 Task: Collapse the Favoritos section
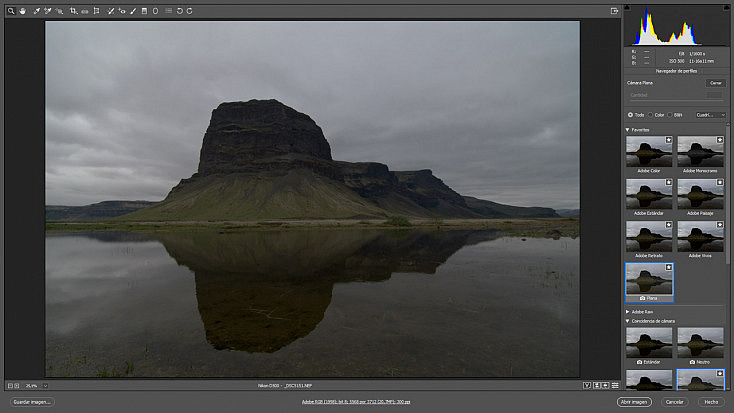628,130
